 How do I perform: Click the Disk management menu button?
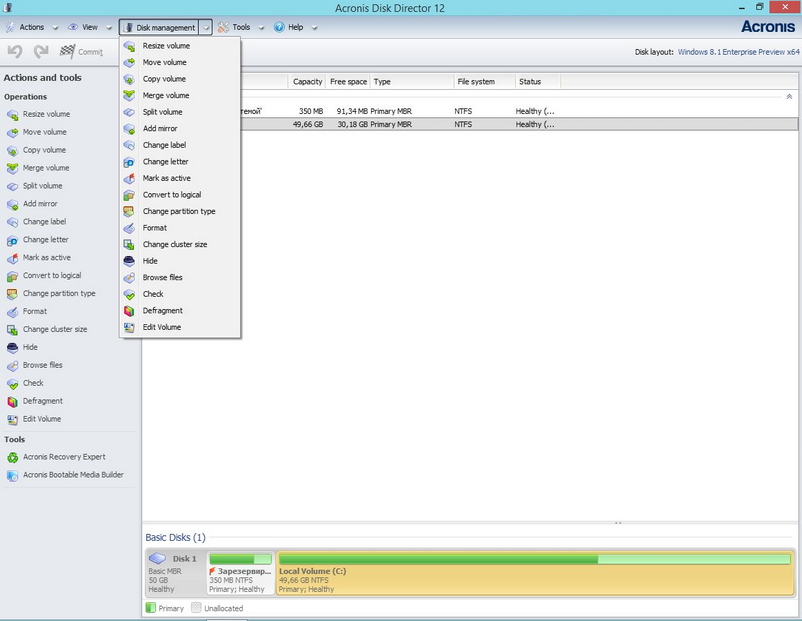pos(160,28)
